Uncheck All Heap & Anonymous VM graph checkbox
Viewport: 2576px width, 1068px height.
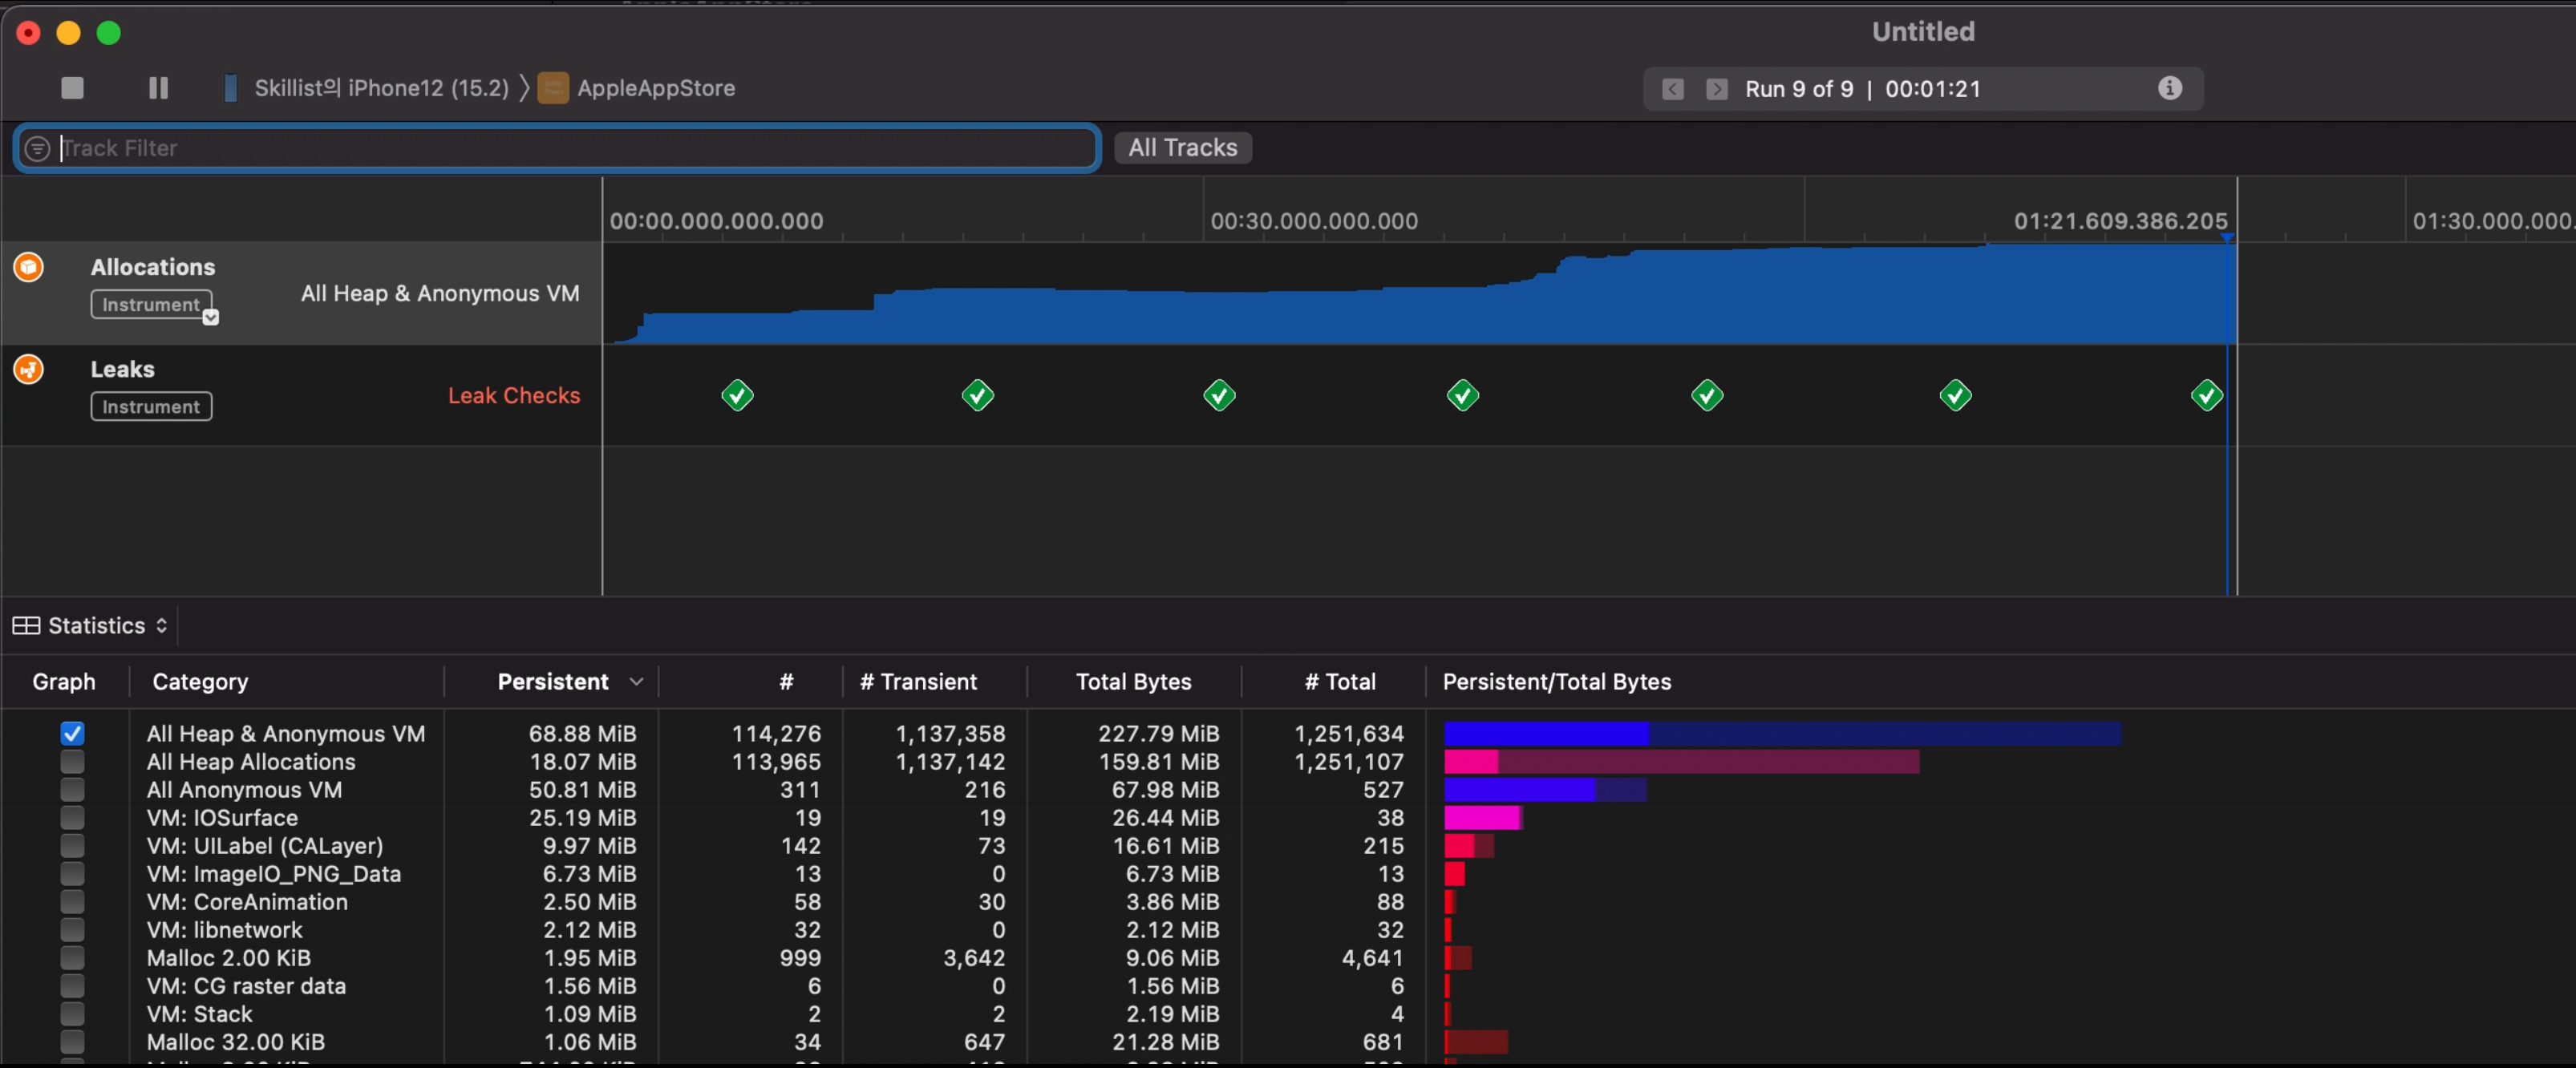72,733
